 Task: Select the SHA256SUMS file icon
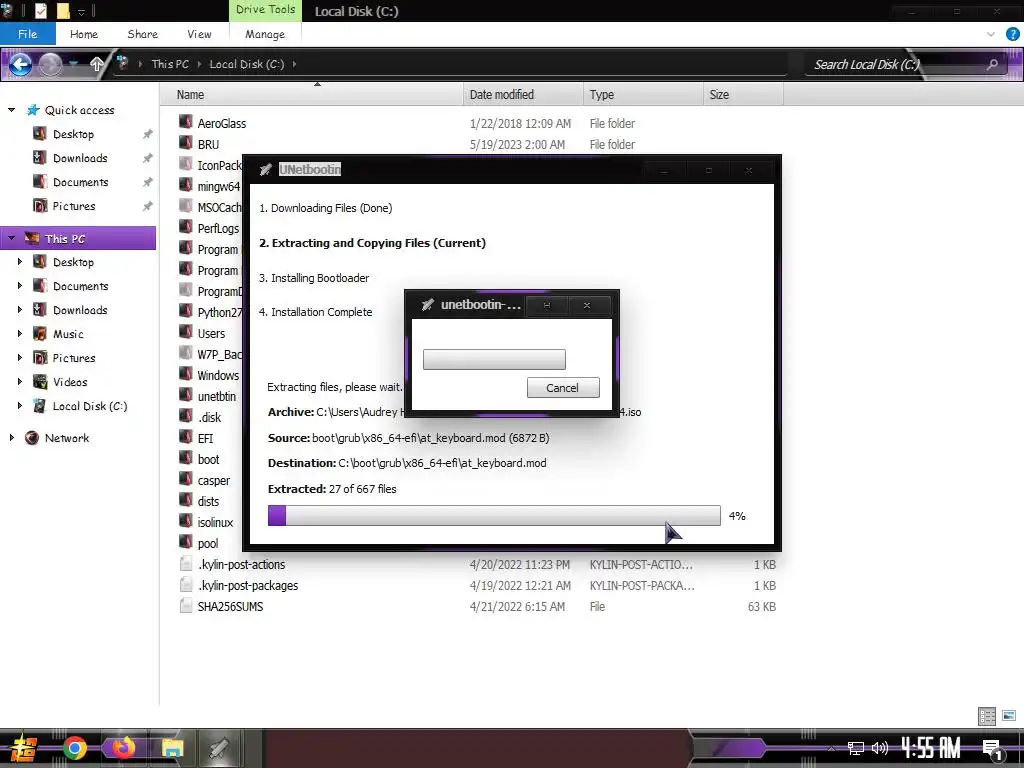pos(186,605)
